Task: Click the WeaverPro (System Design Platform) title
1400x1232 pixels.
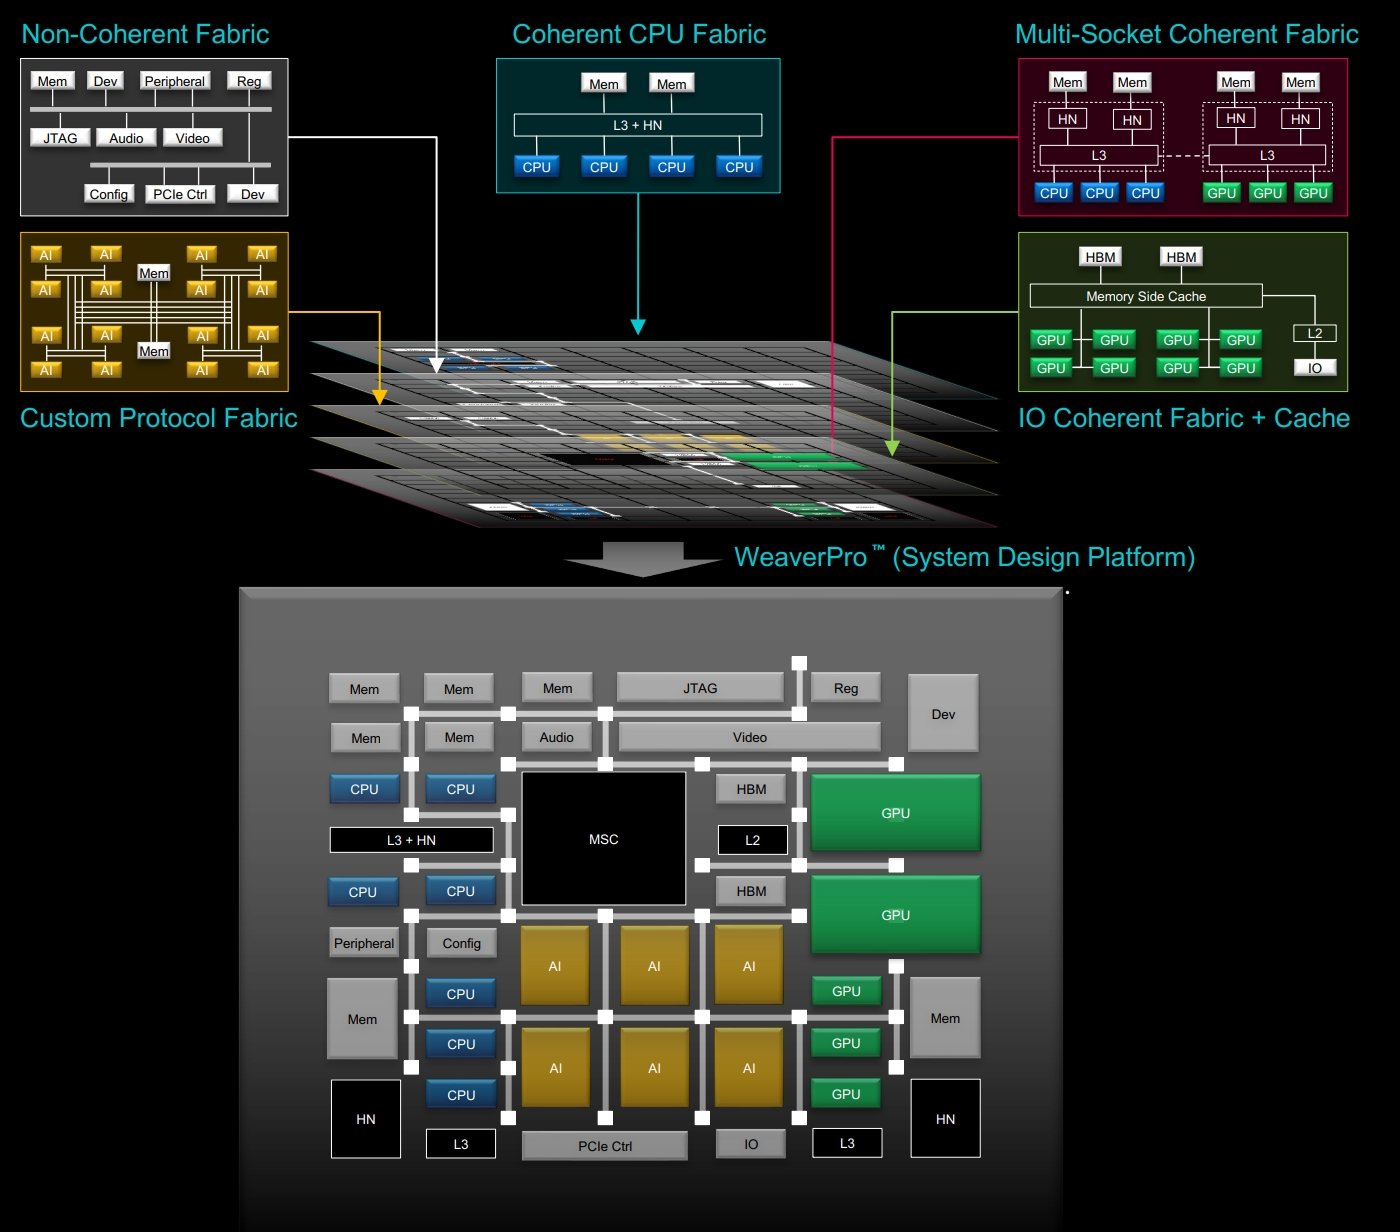Action: 964,557
